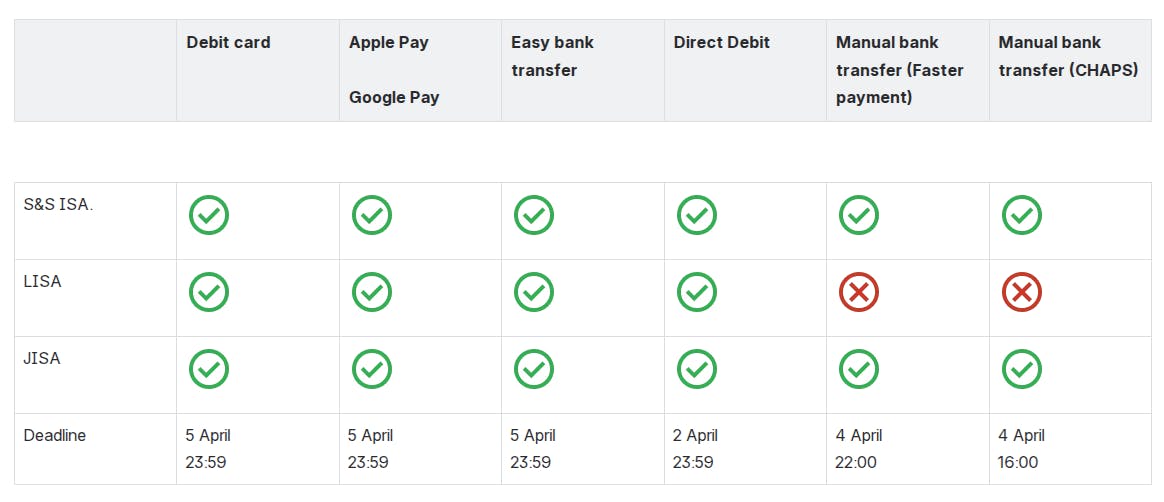1164x502 pixels.
Task: Click the Manual bank transfer (CHAPS) header
Action: [x=1068, y=56]
